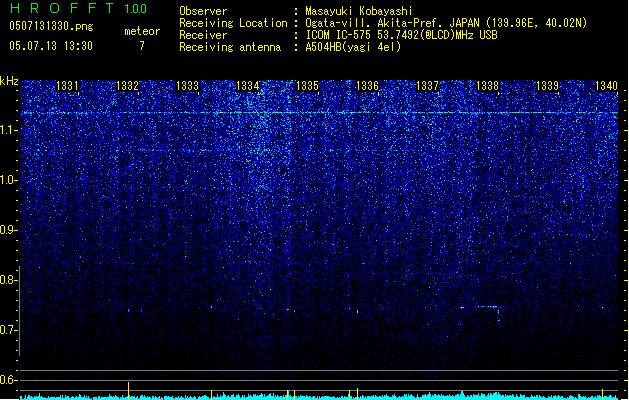Click the yellow meteor detection bar below 1332
The height and width of the screenshot is (400, 629).
point(128,390)
